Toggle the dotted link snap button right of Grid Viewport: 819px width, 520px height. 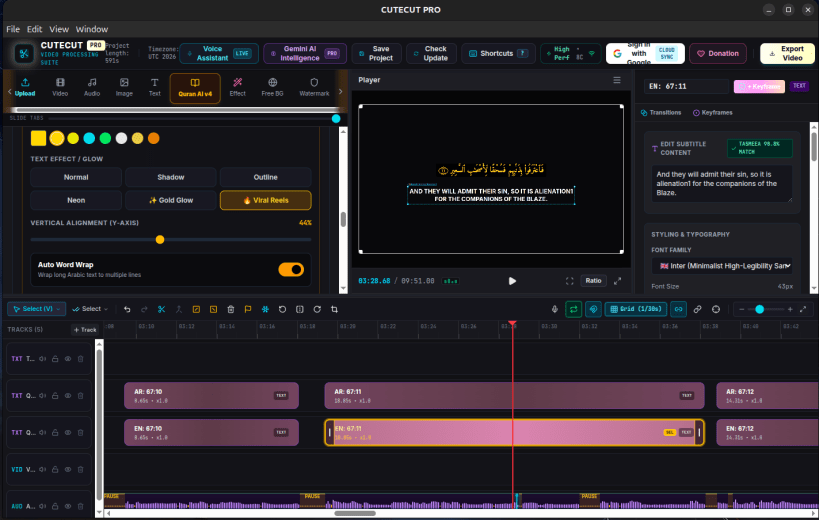pyautogui.click(x=678, y=309)
